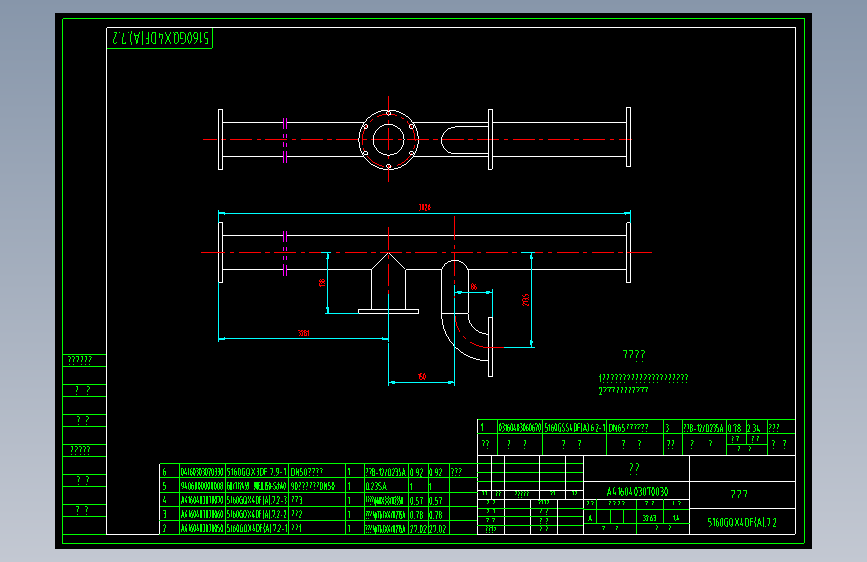Click the notes heading above the numbered notes
The width and height of the screenshot is (867, 562).
[634, 355]
